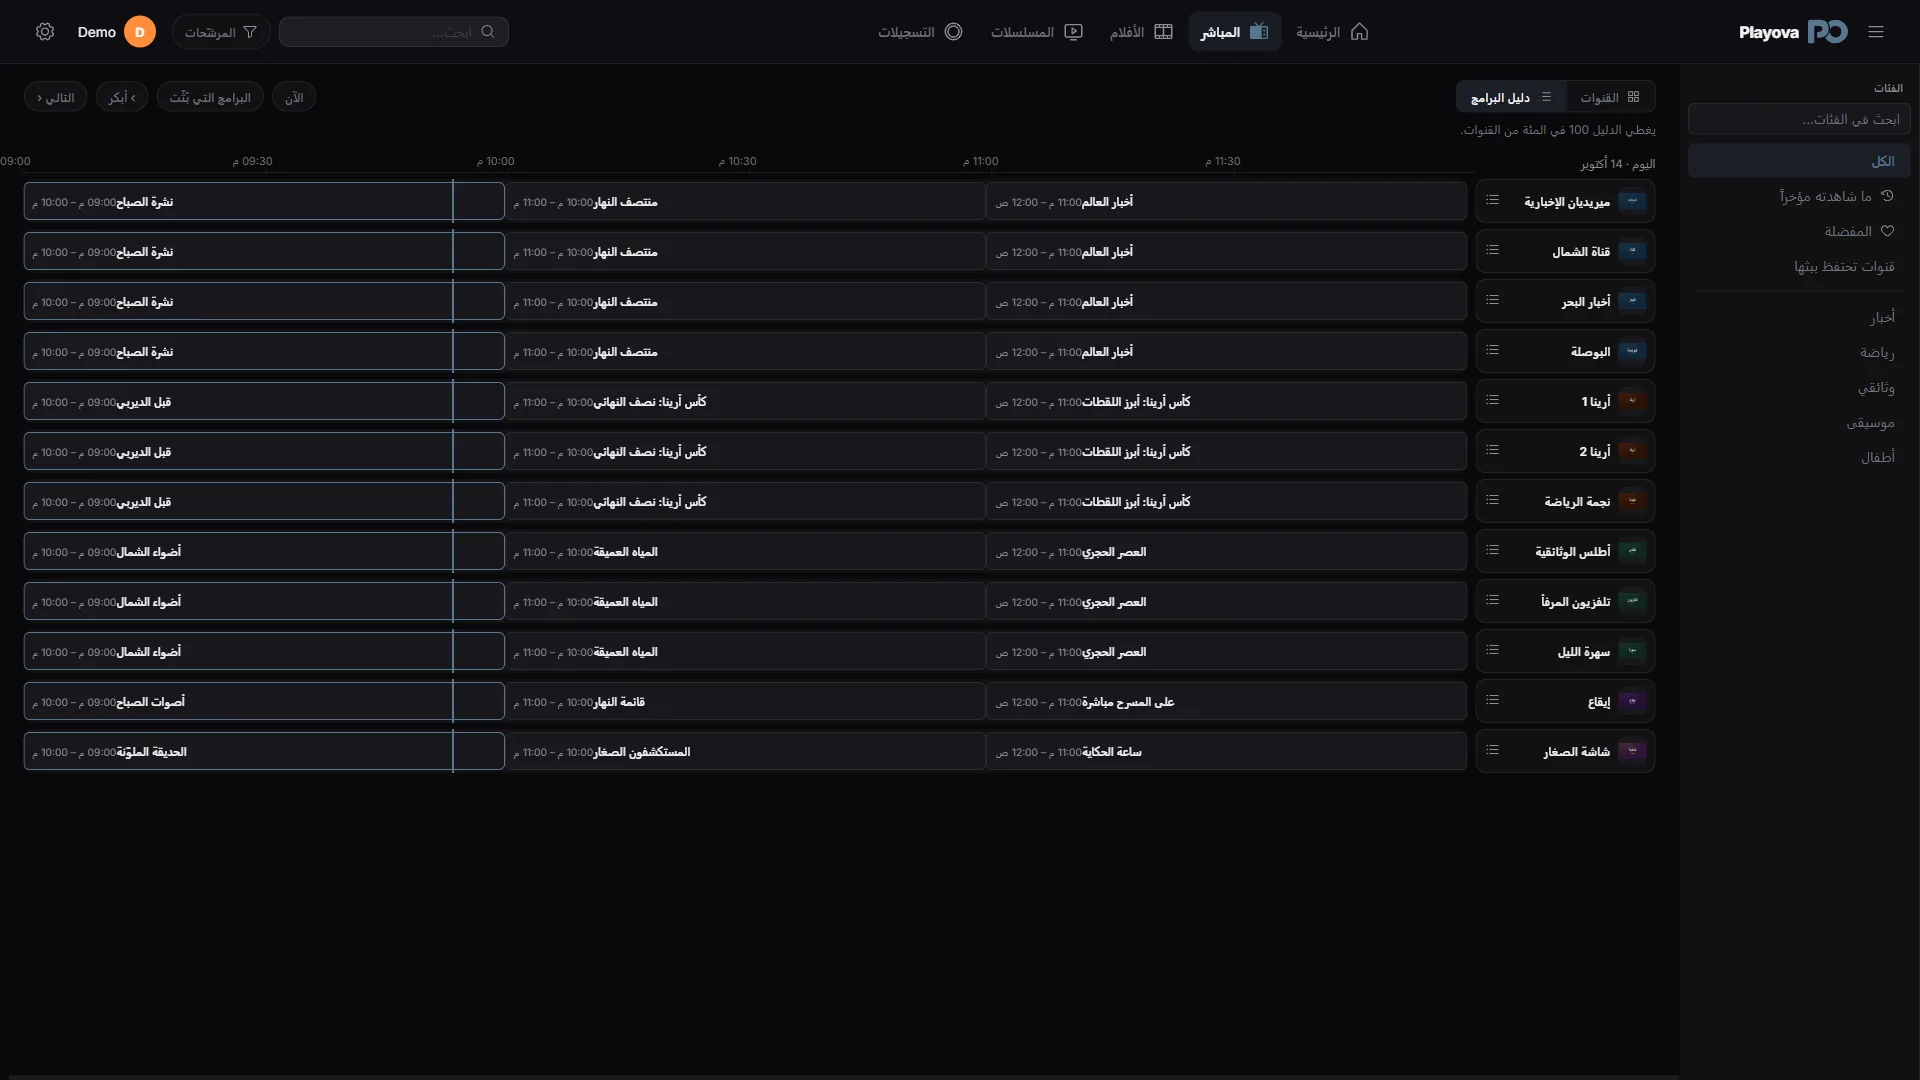The height and width of the screenshot is (1080, 1920).
Task: Open list menu for أخبار البحر channel
Action: 1492,301
